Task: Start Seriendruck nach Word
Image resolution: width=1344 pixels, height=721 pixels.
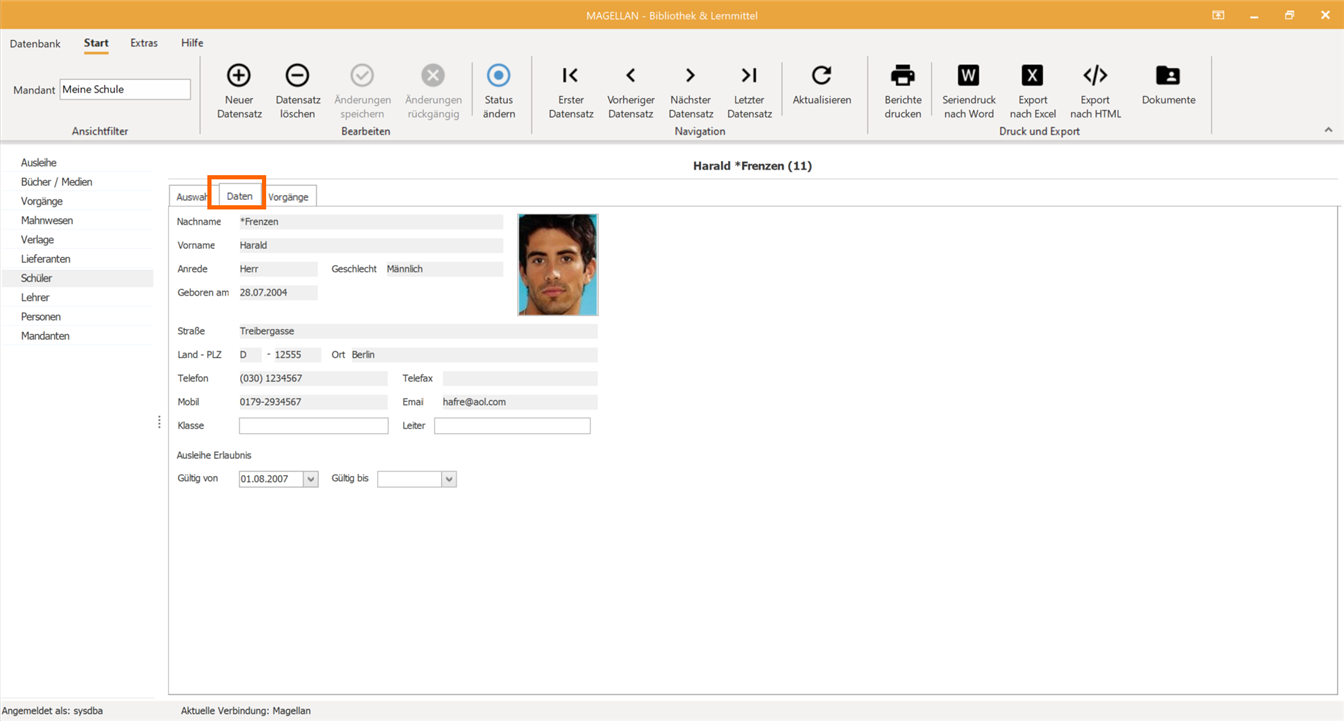Action: pyautogui.click(x=968, y=90)
